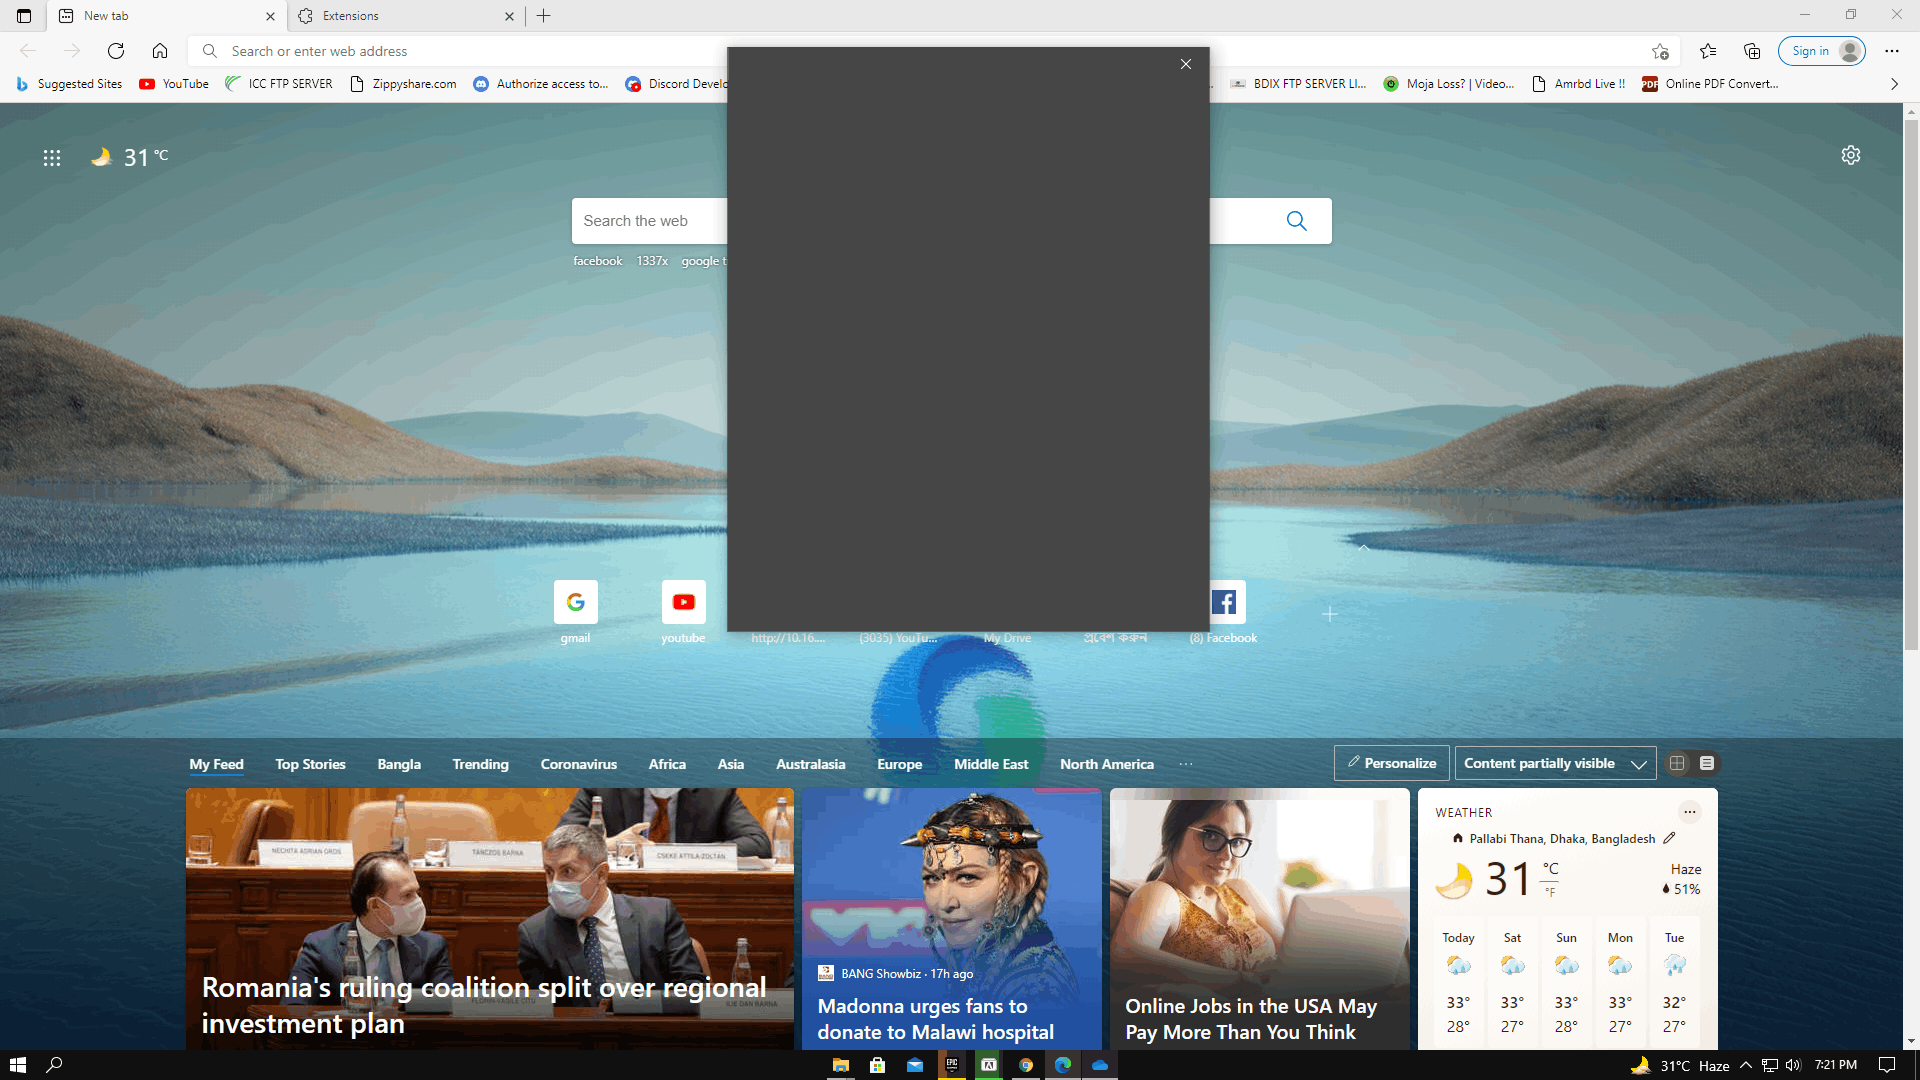This screenshot has width=1920, height=1080.
Task: Open page settings gear icon
Action: pyautogui.click(x=1851, y=155)
